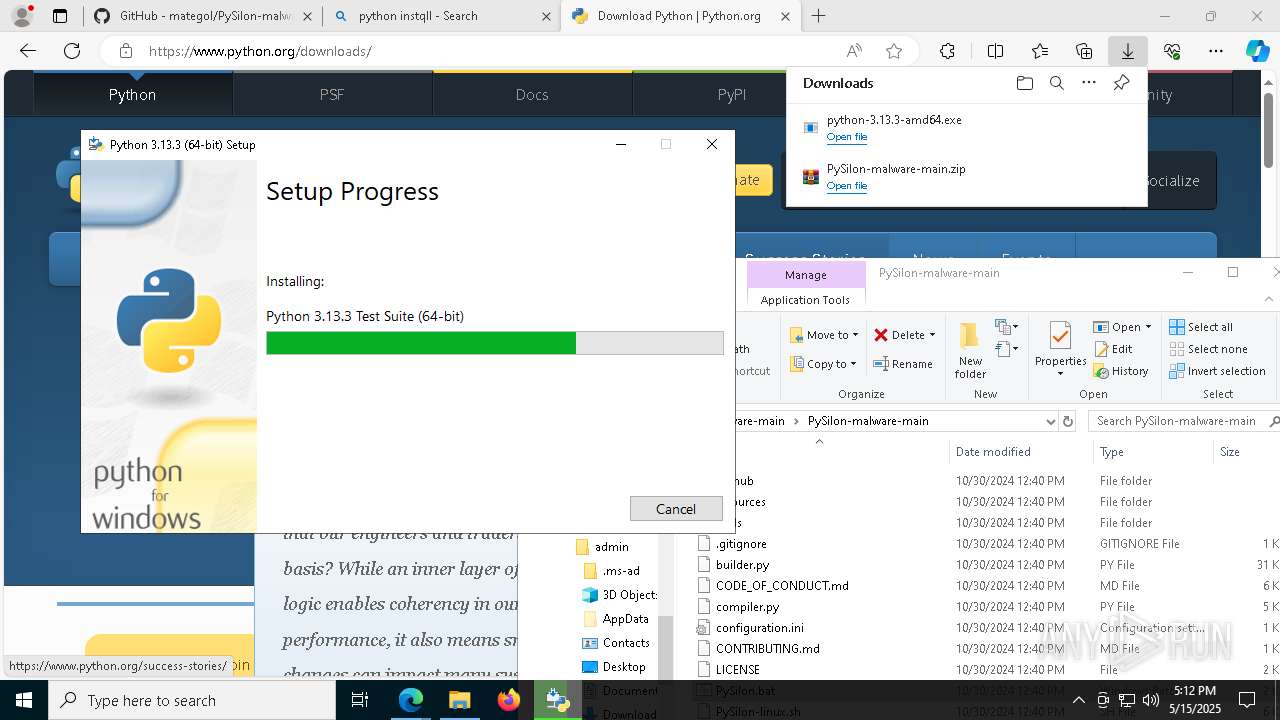The image size is (1280, 720).
Task: Expand the Open dropdown in ribbon
Action: tap(1148, 327)
